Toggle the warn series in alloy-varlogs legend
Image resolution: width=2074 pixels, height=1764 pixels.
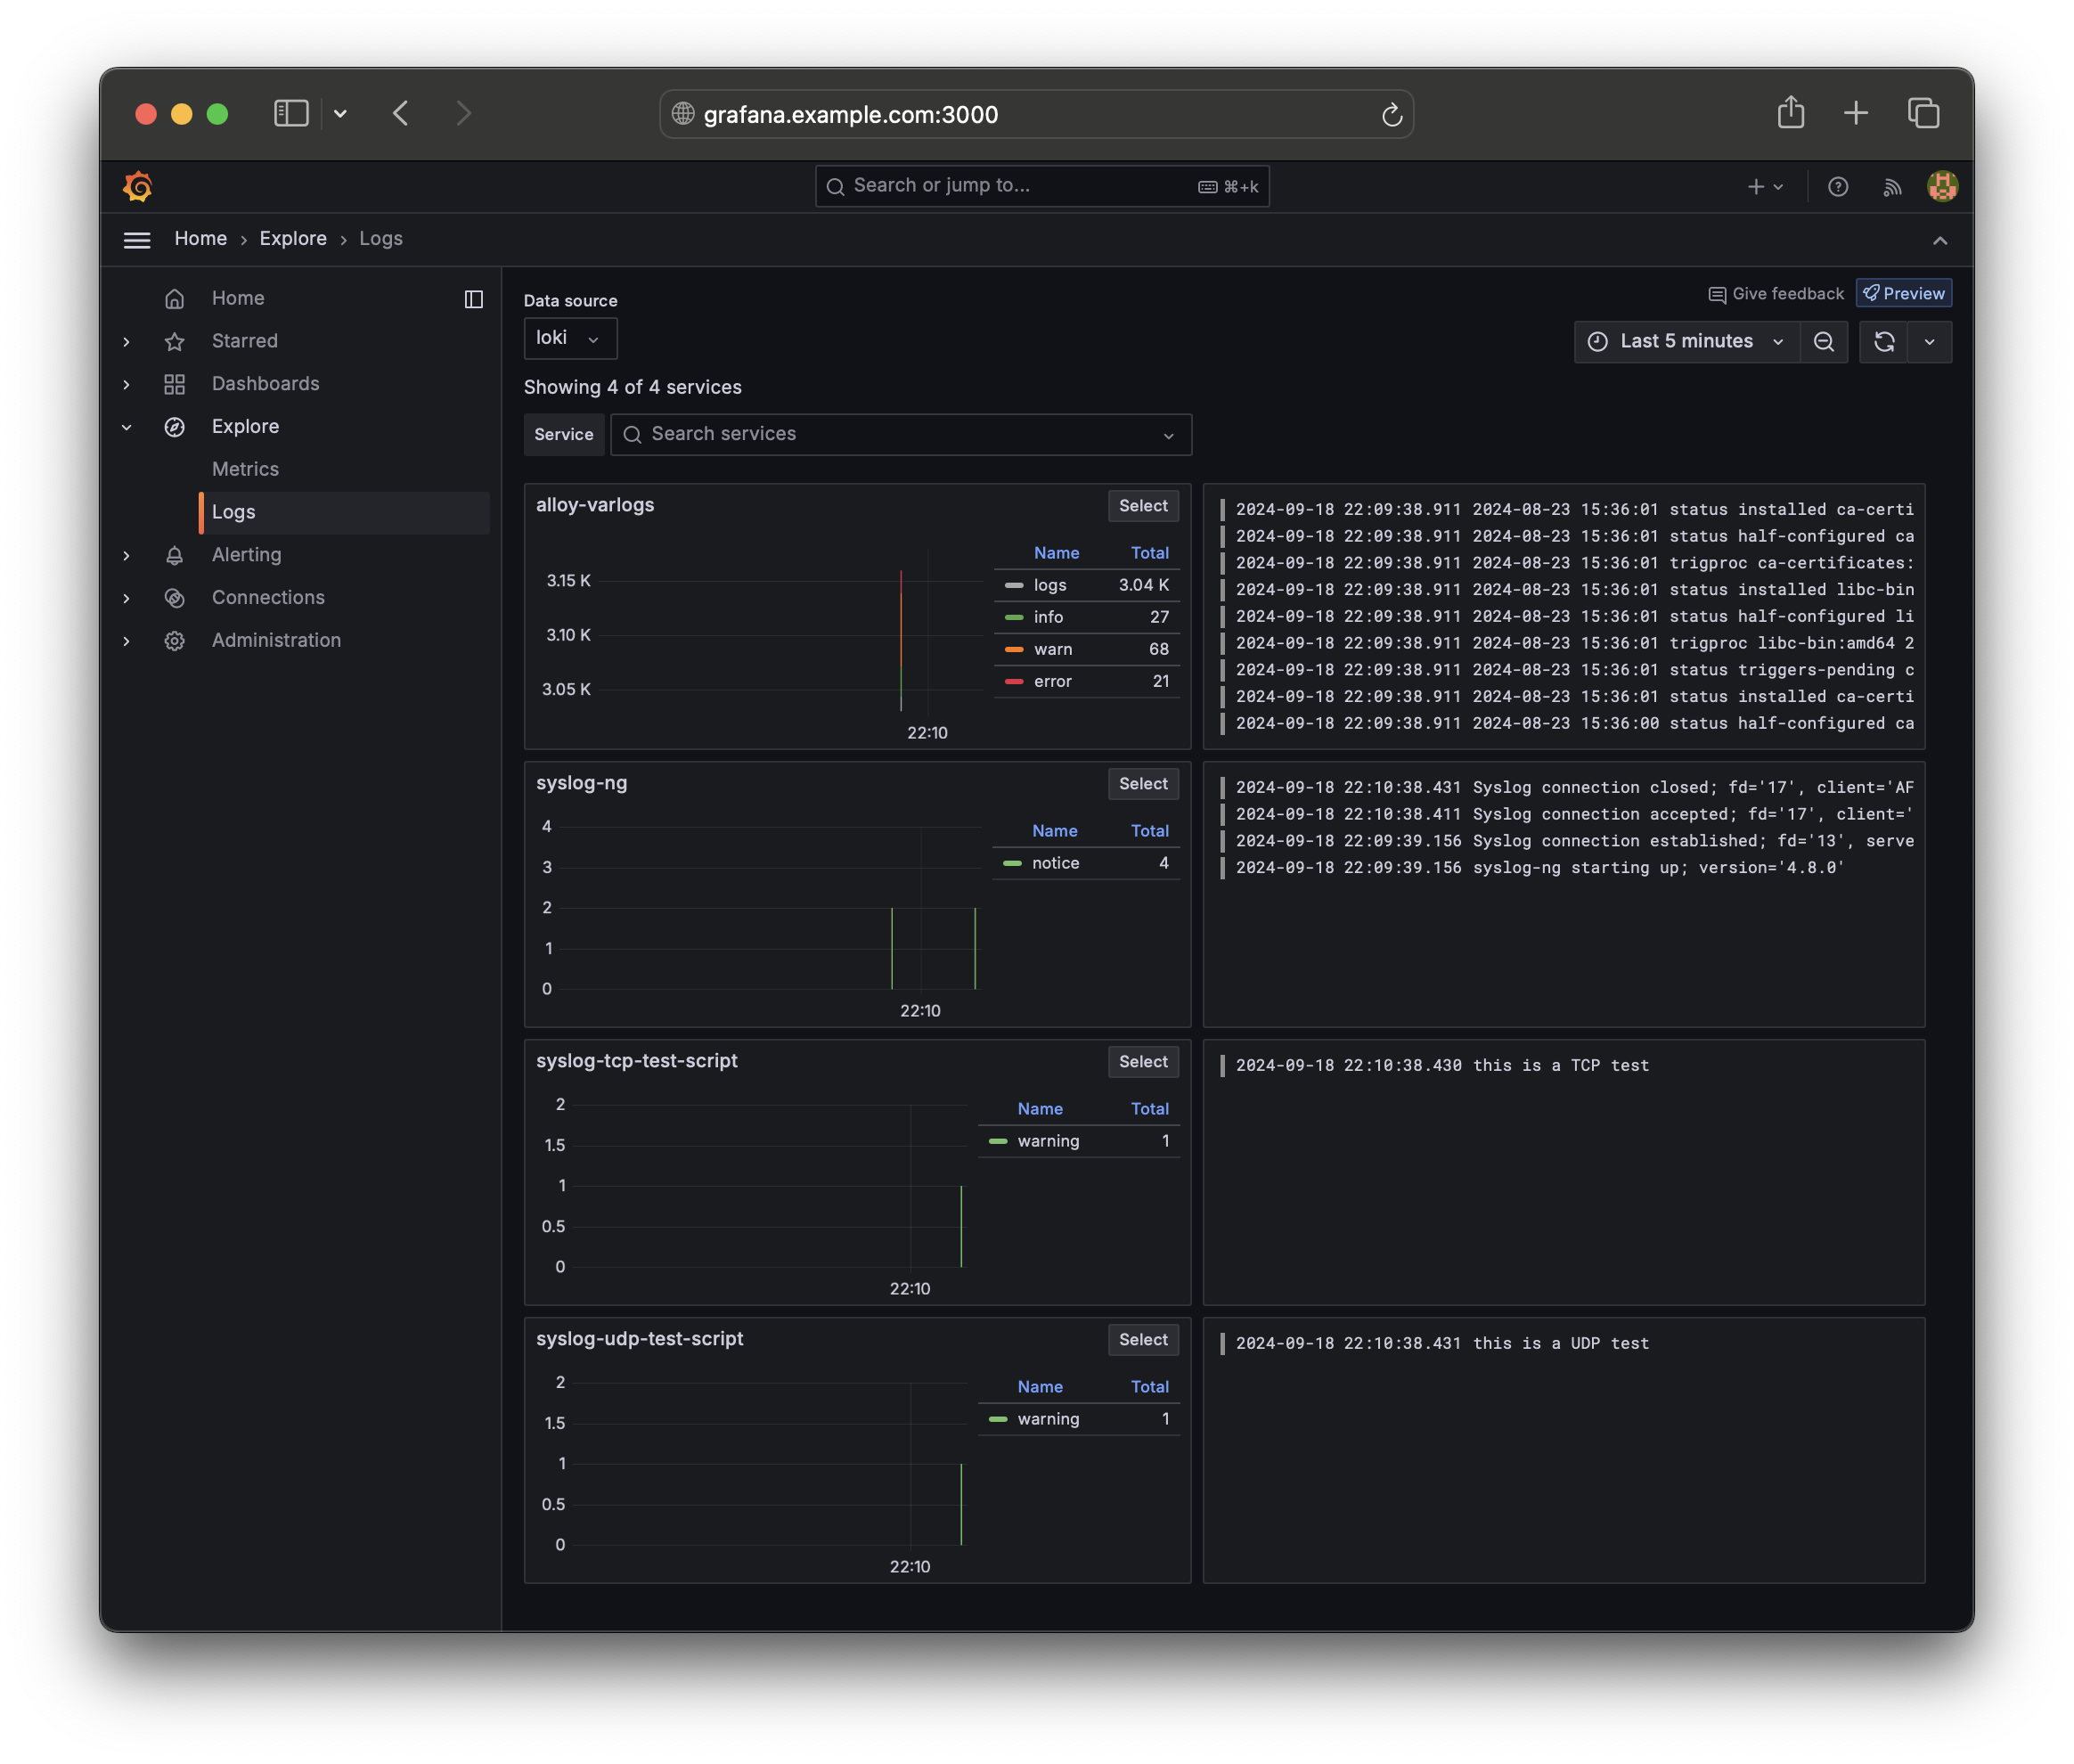pyautogui.click(x=1052, y=649)
